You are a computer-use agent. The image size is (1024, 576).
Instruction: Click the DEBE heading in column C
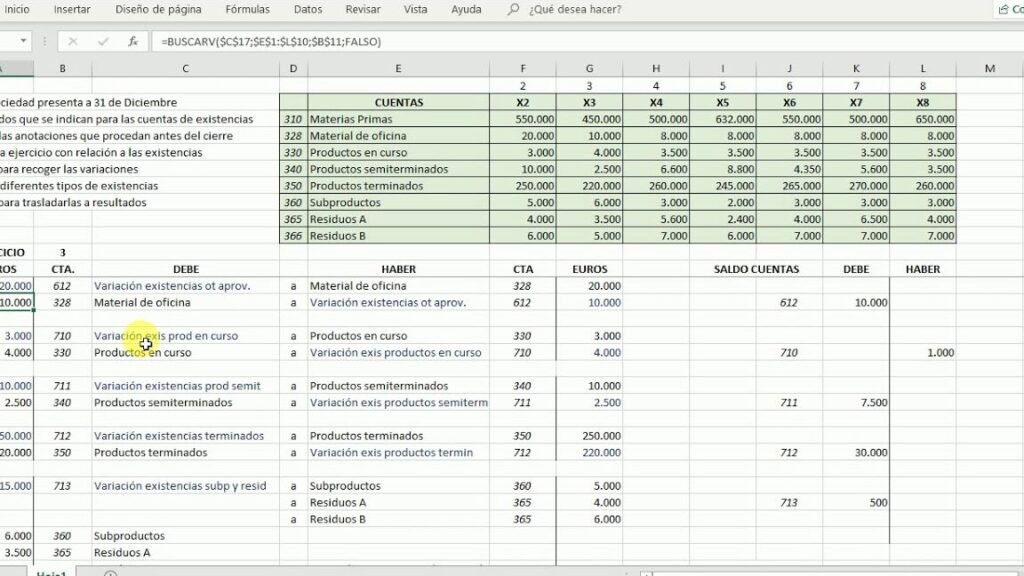(x=185, y=269)
